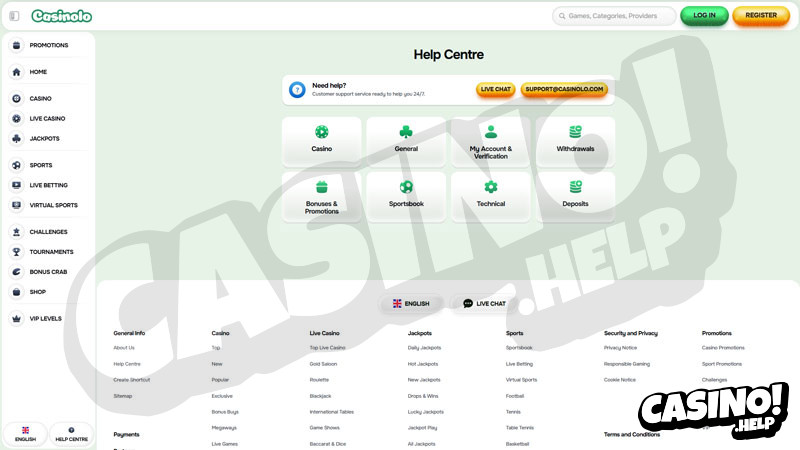Open the Deposits help category
This screenshot has height=450, width=800.
575,196
